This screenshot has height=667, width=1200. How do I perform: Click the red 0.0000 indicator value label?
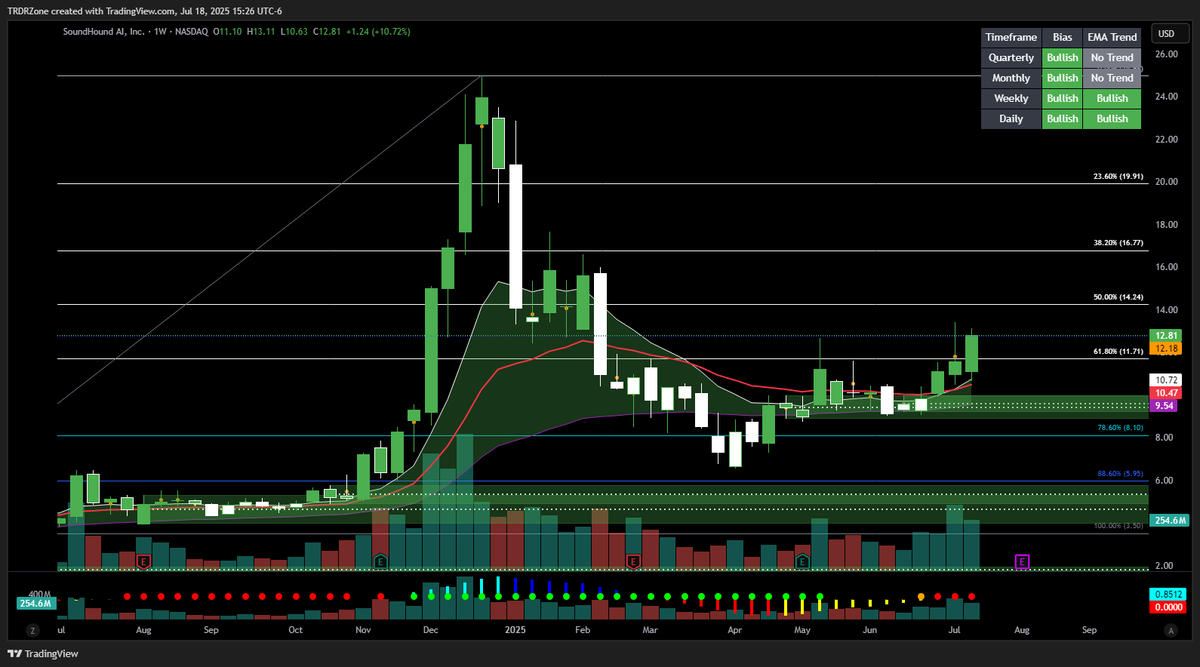tap(1167, 606)
